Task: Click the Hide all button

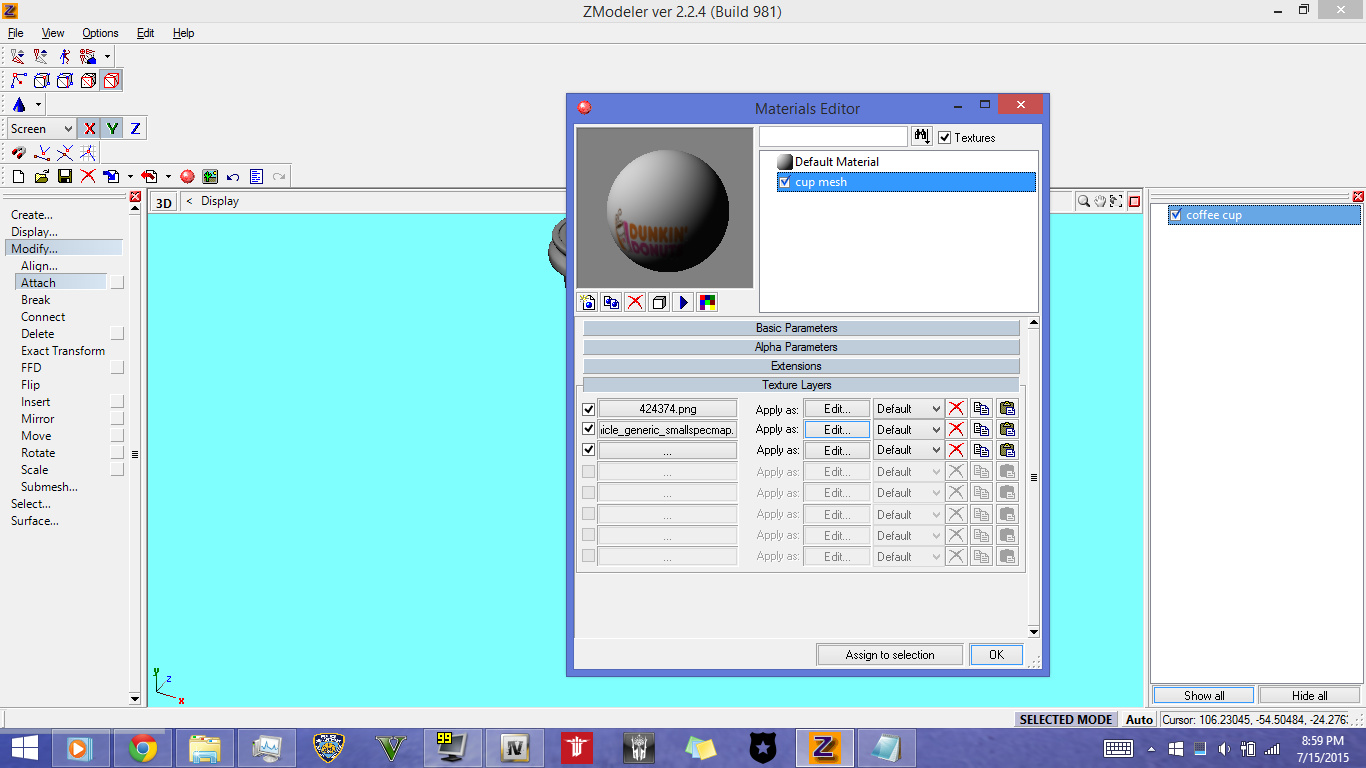Action: pos(1309,696)
